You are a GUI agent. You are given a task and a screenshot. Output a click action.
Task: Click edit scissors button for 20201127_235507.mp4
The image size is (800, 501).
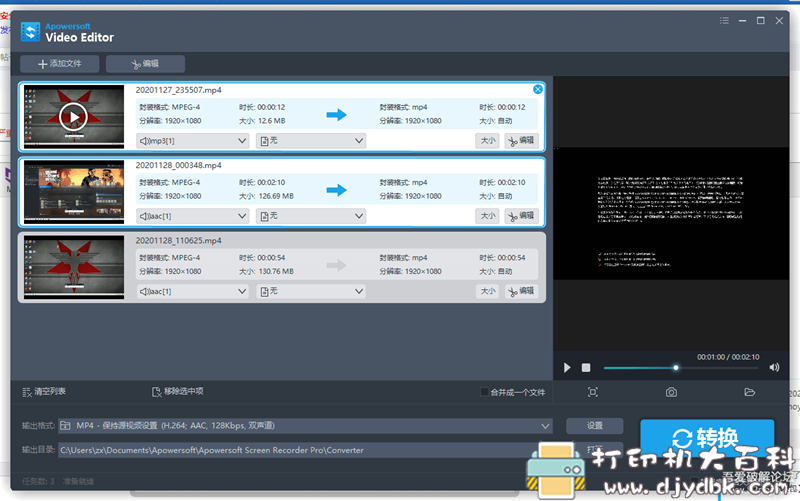tap(521, 141)
